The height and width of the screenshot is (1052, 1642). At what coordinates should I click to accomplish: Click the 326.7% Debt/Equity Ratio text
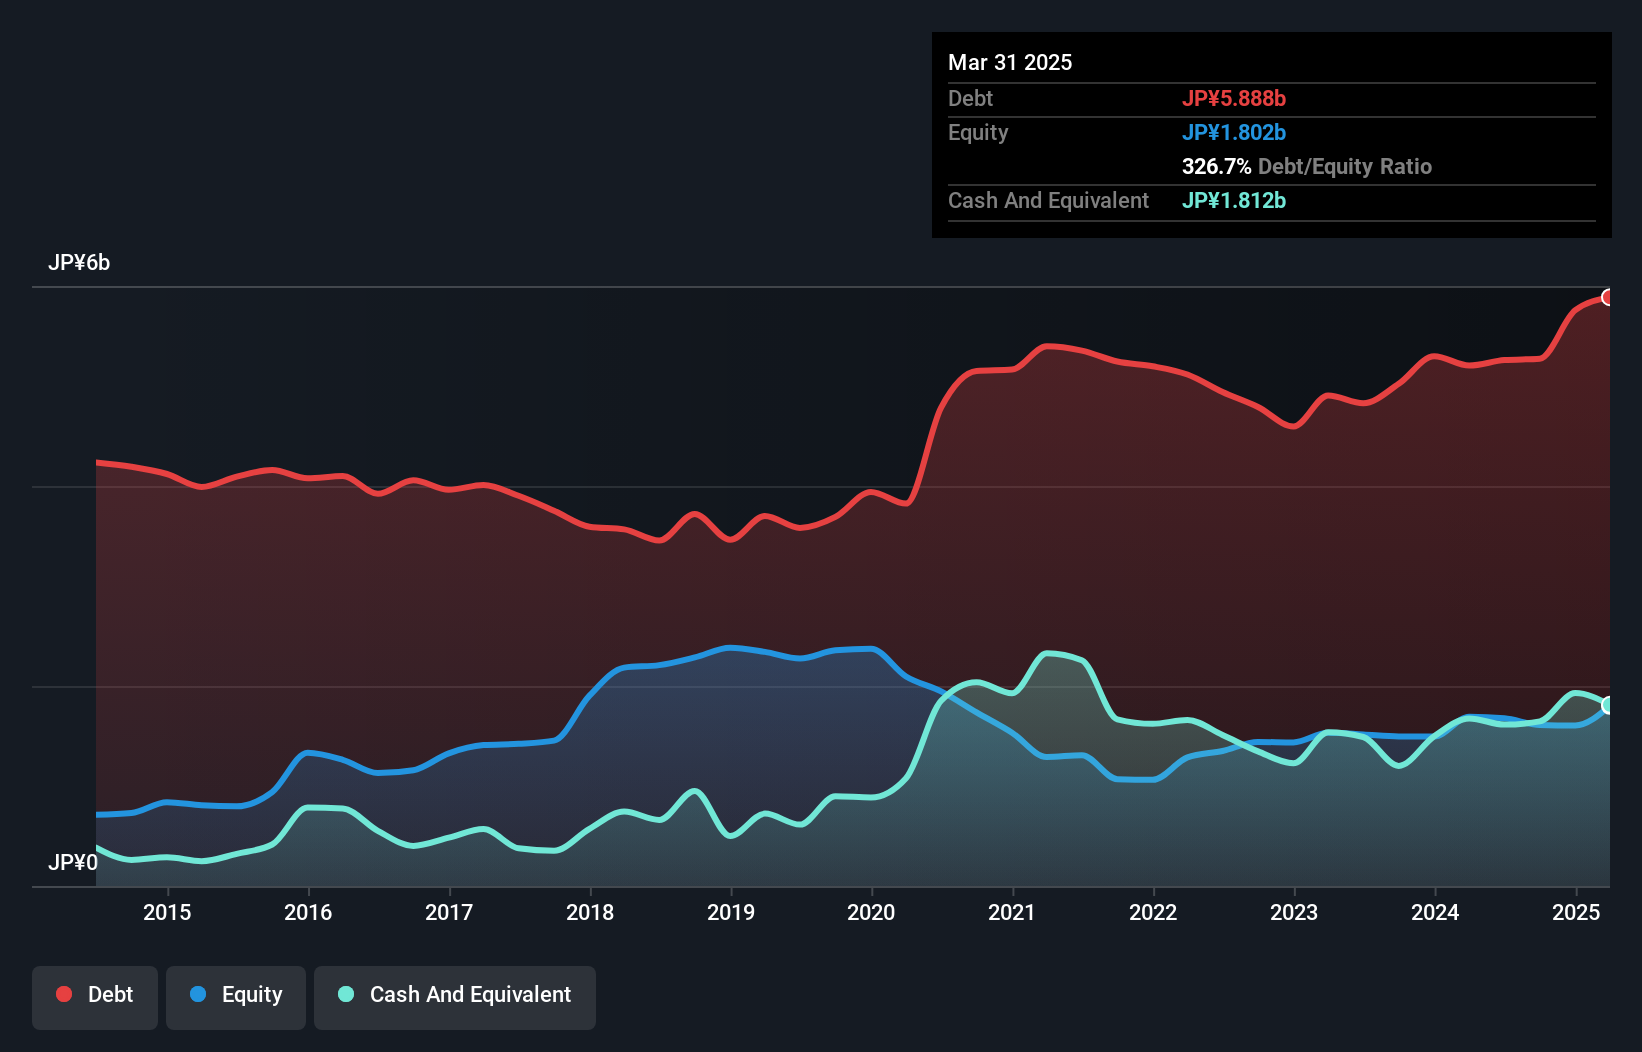pyautogui.click(x=1307, y=166)
